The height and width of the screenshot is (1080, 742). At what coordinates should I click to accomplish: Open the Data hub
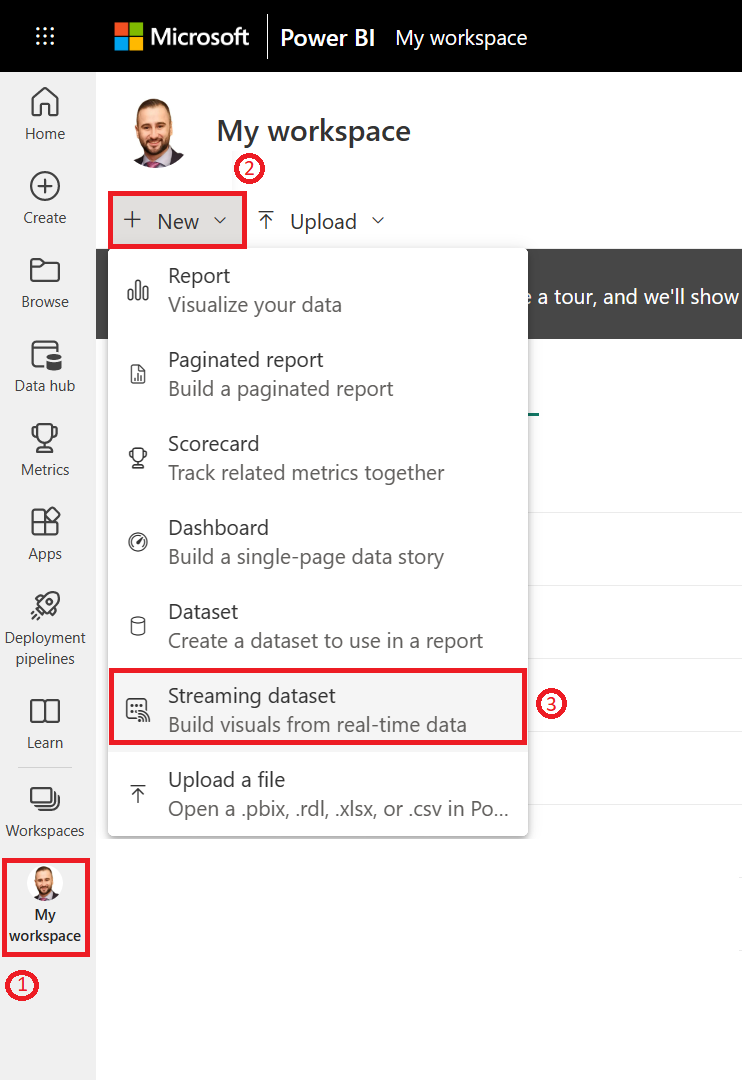45,366
